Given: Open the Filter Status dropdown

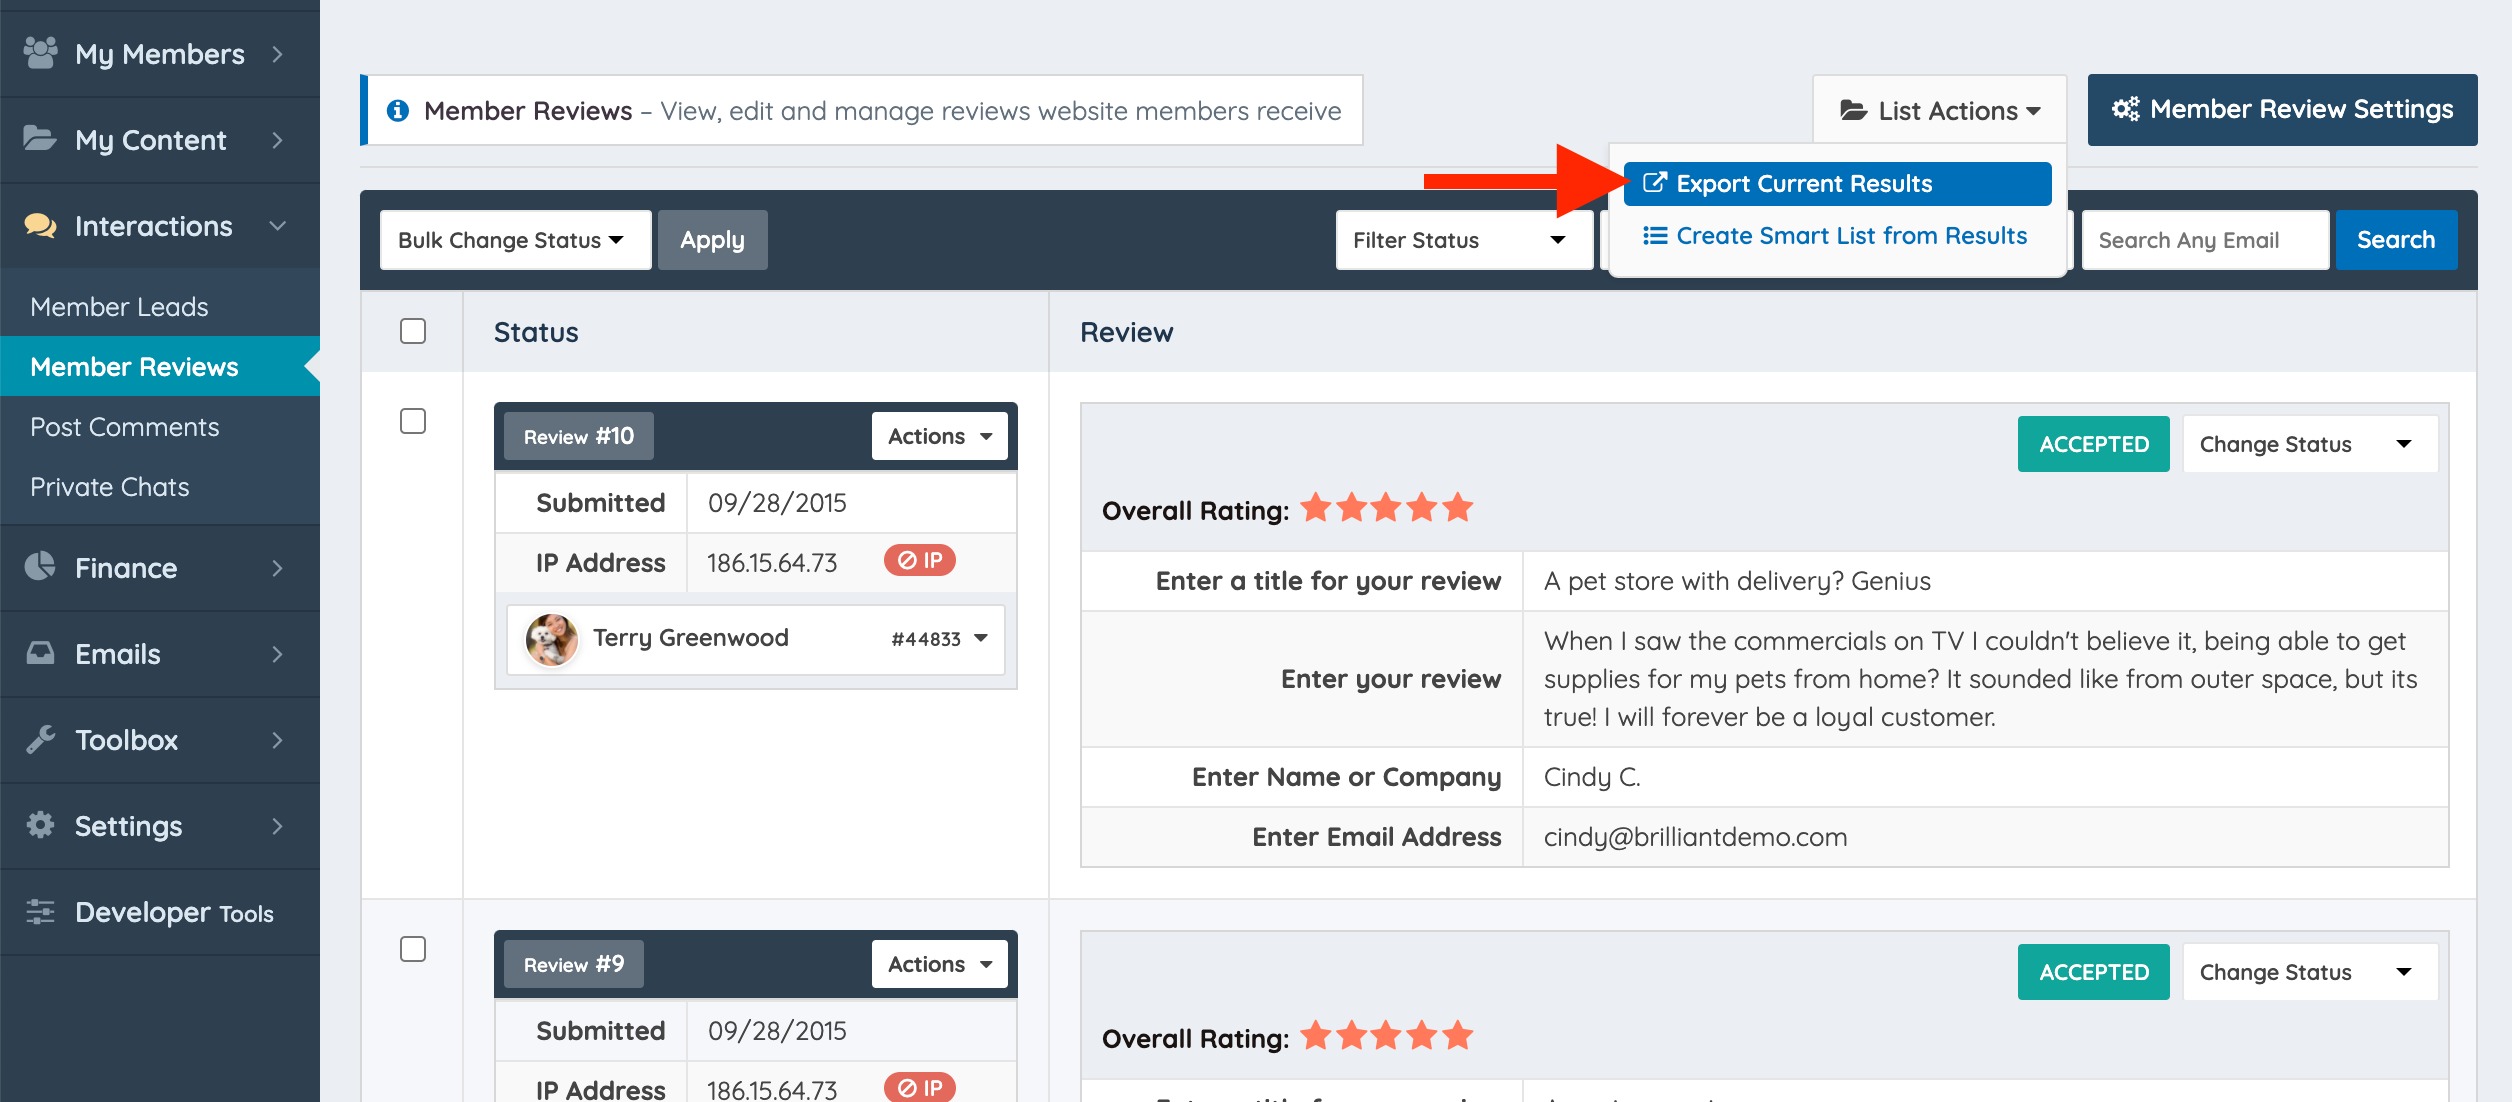Looking at the screenshot, I should [x=1462, y=240].
